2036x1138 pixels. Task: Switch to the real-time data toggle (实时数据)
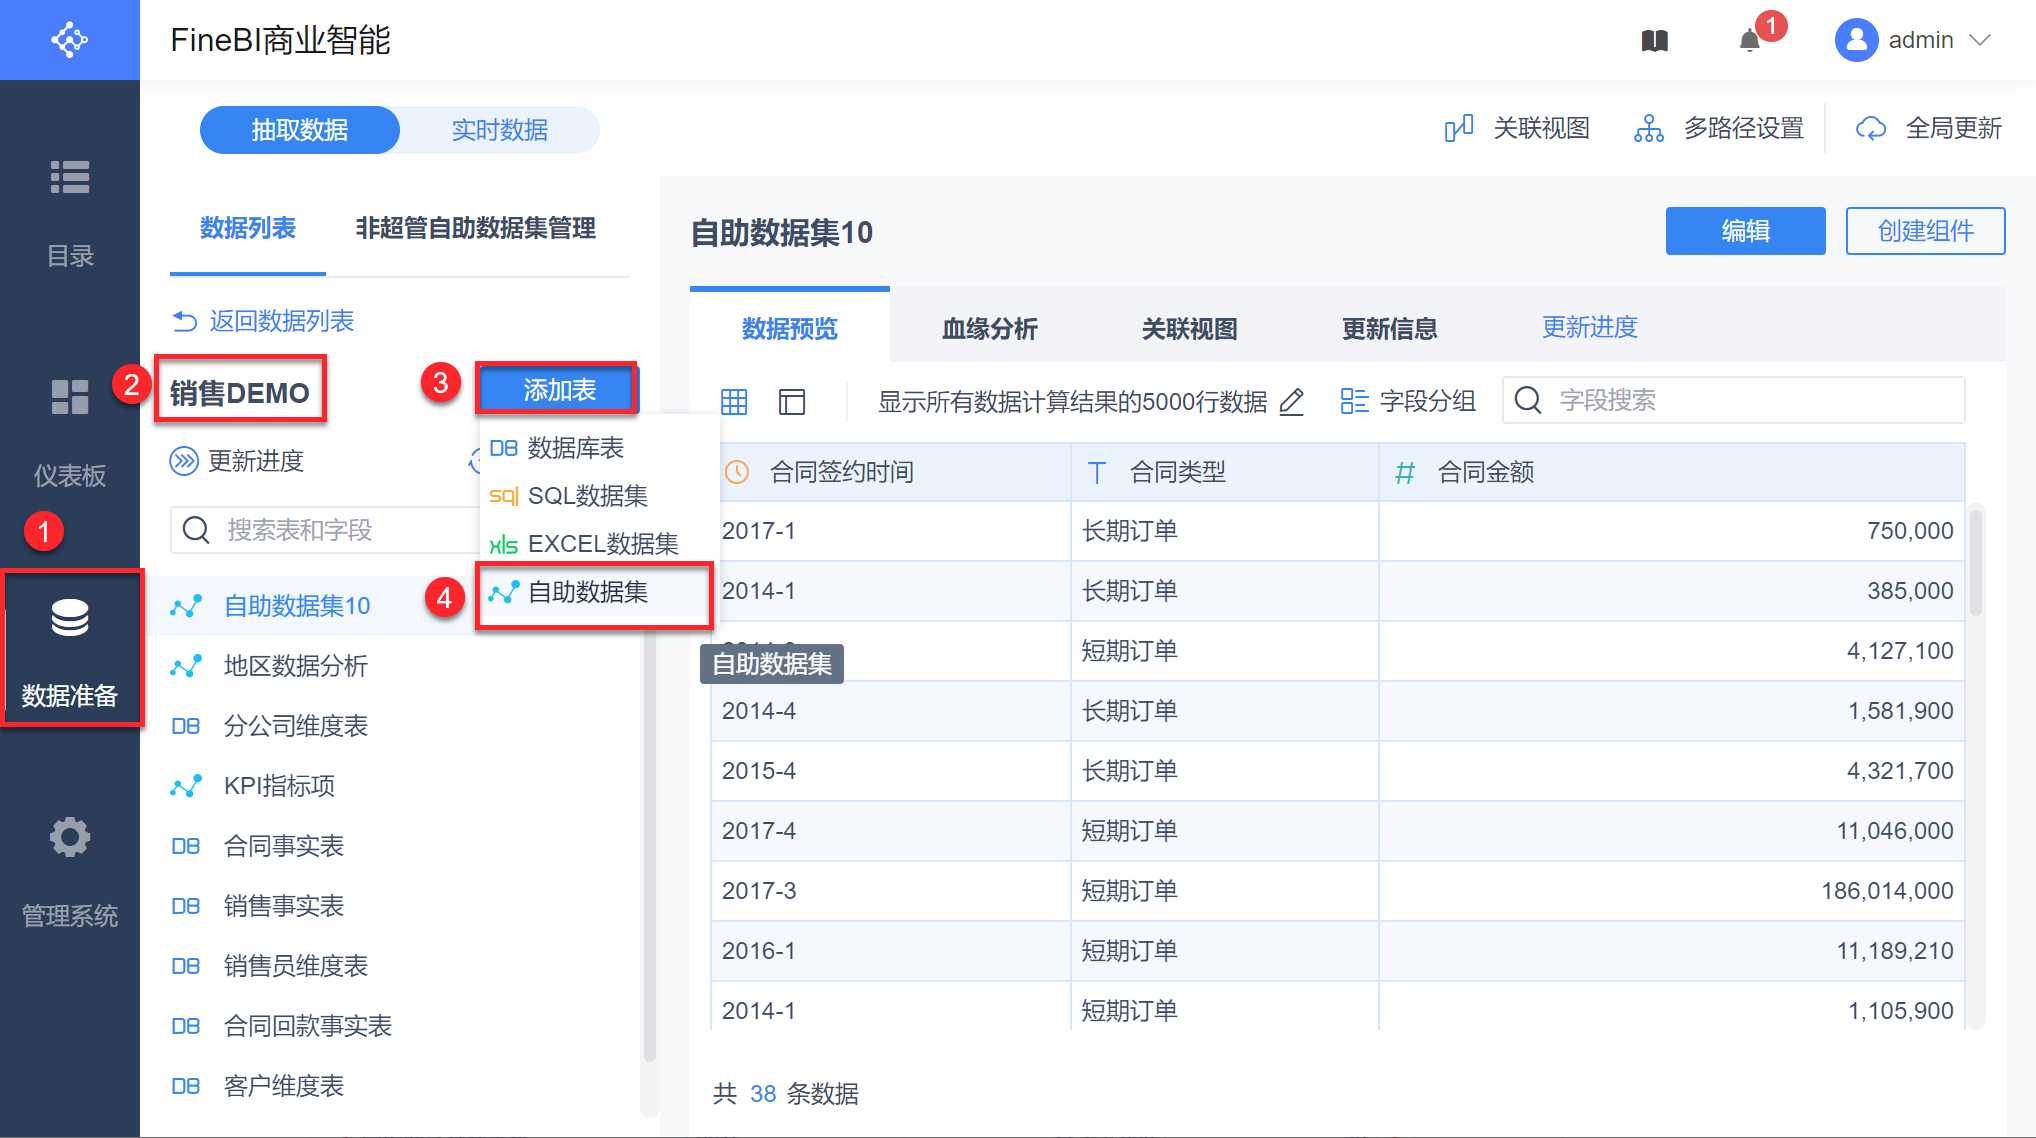(499, 130)
